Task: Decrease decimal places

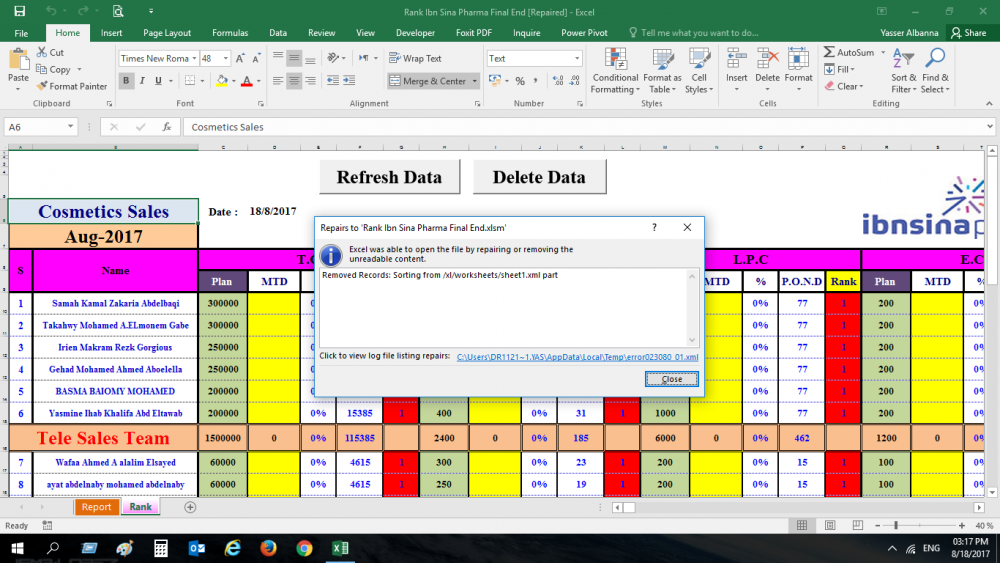Action: 575,81
